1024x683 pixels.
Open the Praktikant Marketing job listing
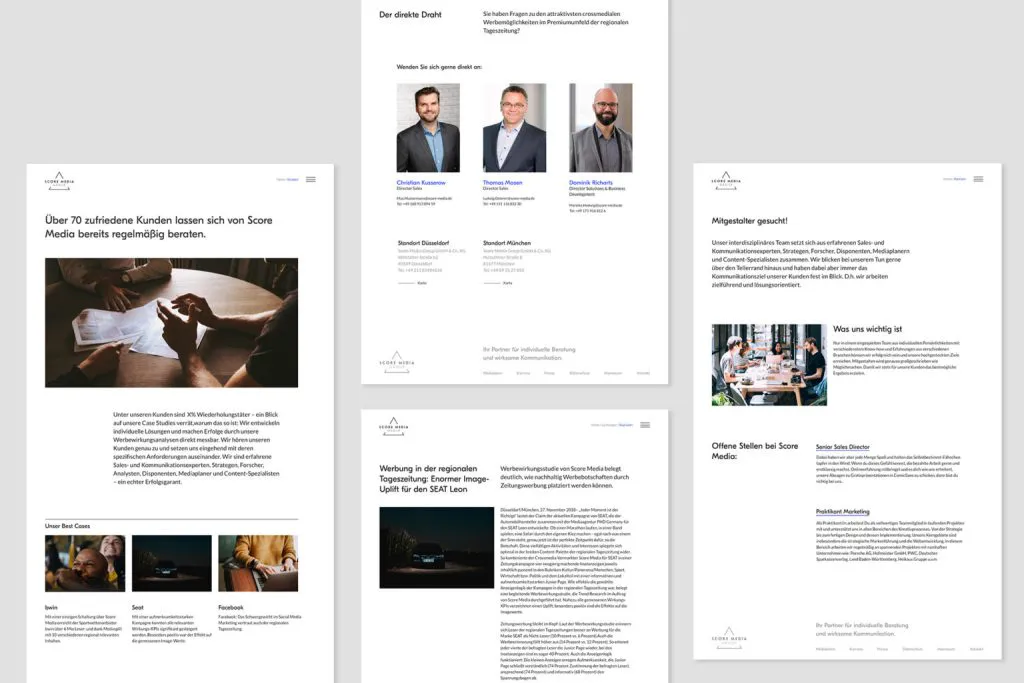[x=842, y=511]
